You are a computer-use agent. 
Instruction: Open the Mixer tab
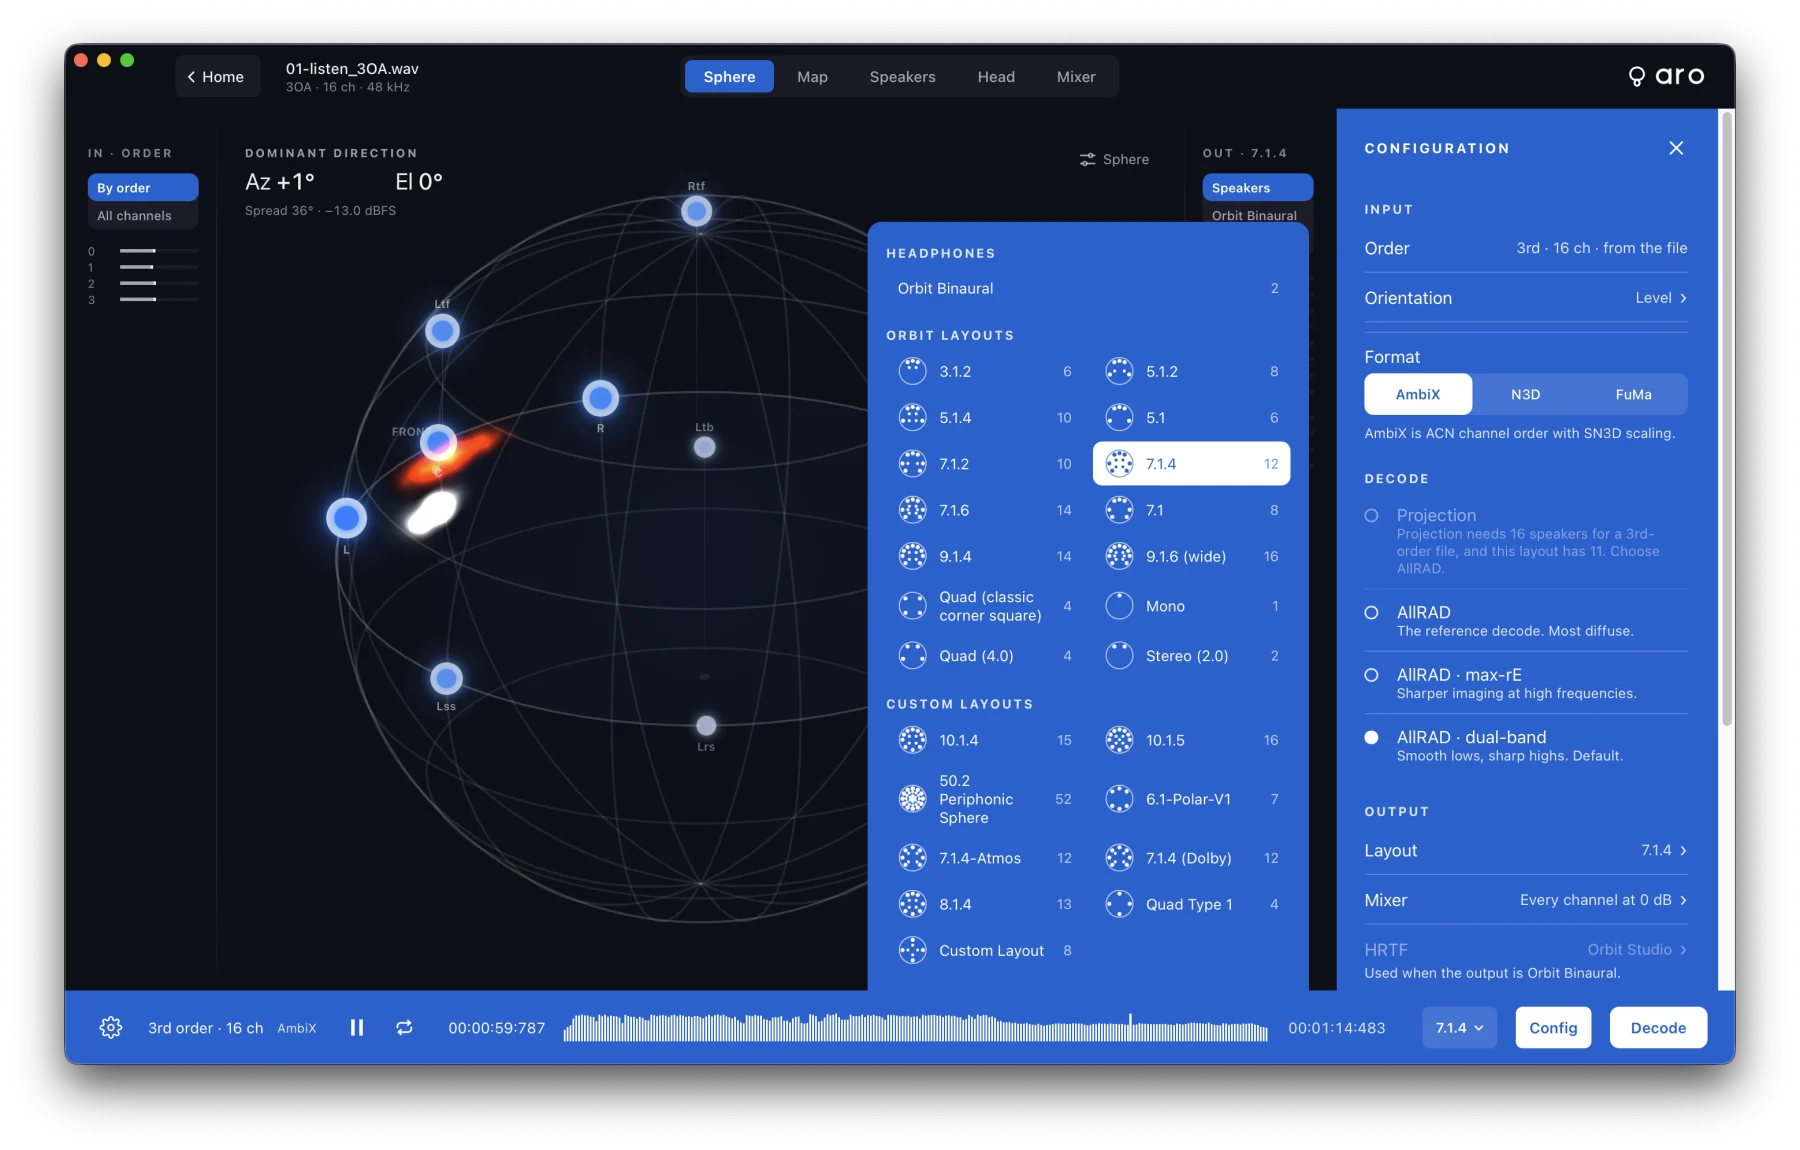click(x=1076, y=76)
